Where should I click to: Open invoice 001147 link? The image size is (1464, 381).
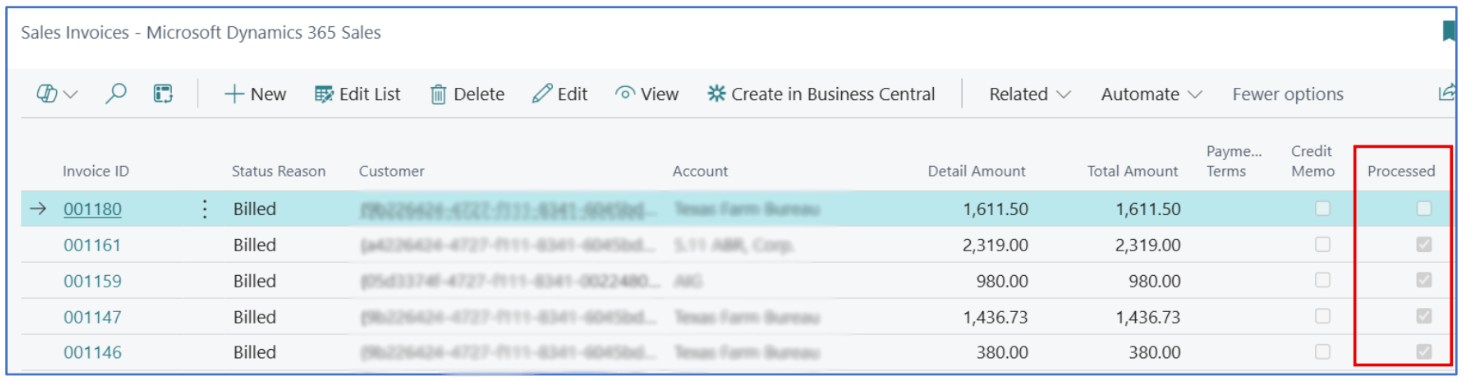93,317
